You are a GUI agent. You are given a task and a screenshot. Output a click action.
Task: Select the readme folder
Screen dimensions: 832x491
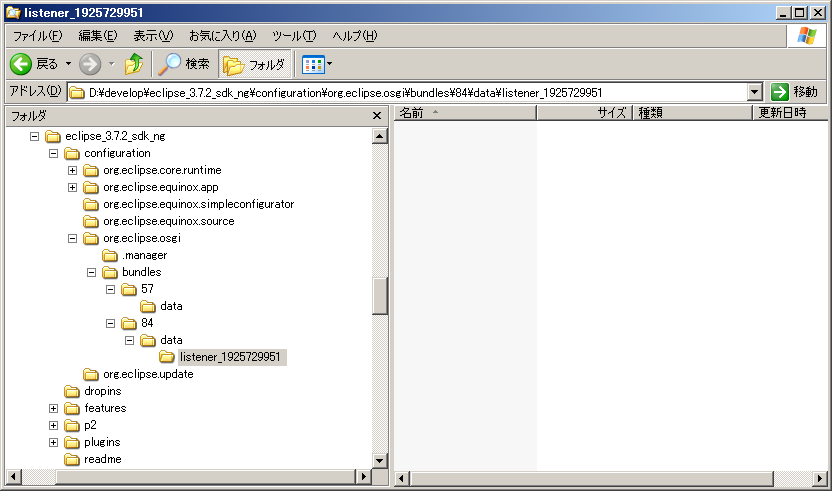(x=102, y=459)
